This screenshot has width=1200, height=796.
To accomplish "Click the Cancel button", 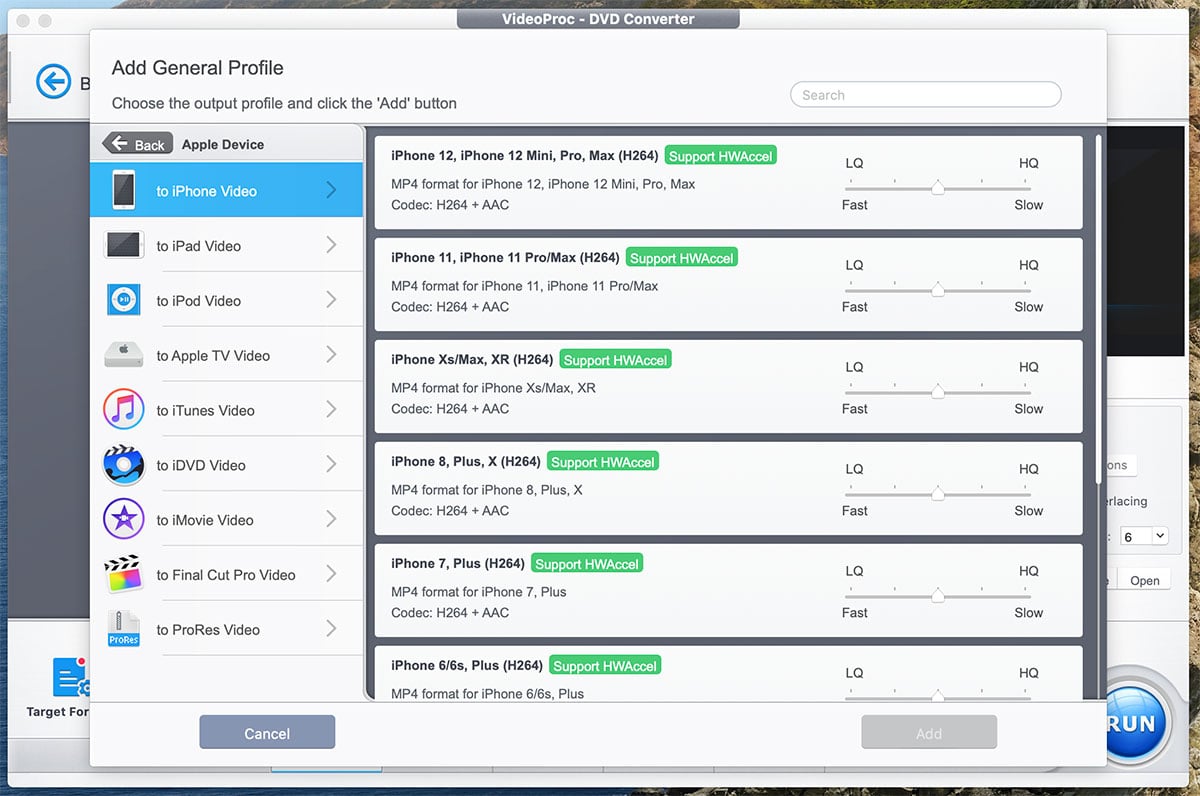I will coord(267,733).
